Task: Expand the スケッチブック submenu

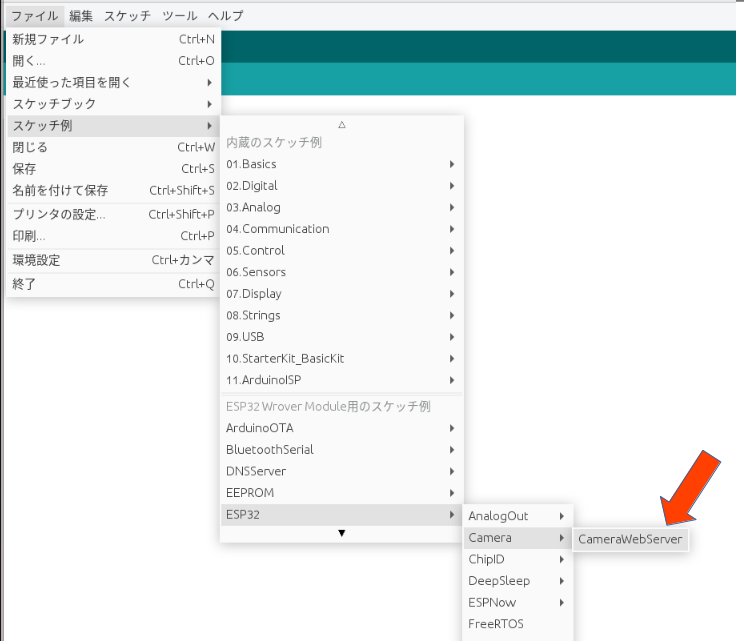Action: coord(113,104)
